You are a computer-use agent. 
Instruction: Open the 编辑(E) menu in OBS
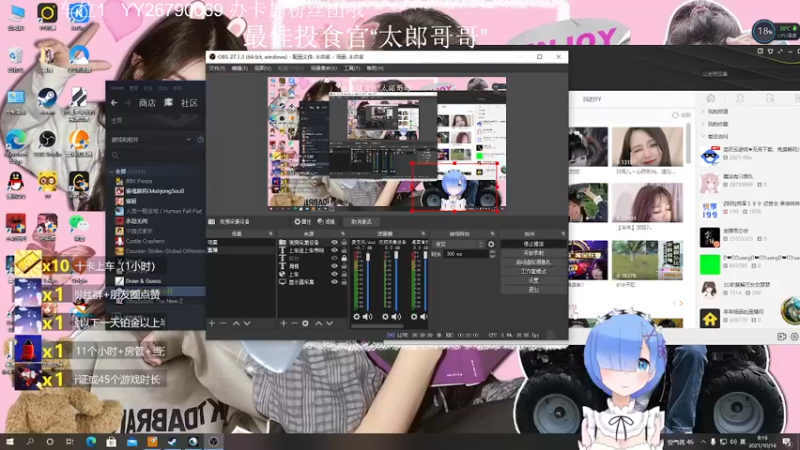pyautogui.click(x=239, y=68)
